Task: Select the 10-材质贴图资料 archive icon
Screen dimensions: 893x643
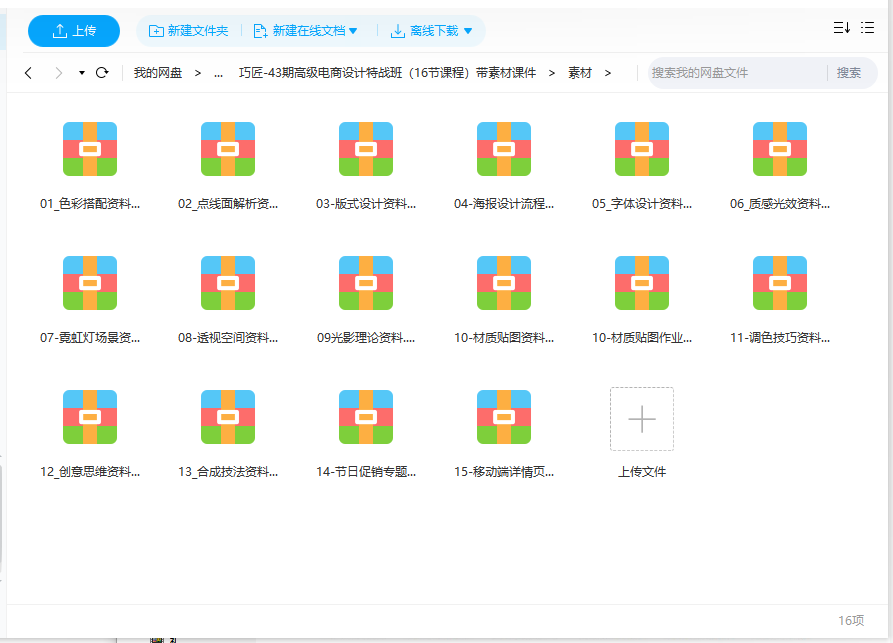Action: click(x=504, y=282)
